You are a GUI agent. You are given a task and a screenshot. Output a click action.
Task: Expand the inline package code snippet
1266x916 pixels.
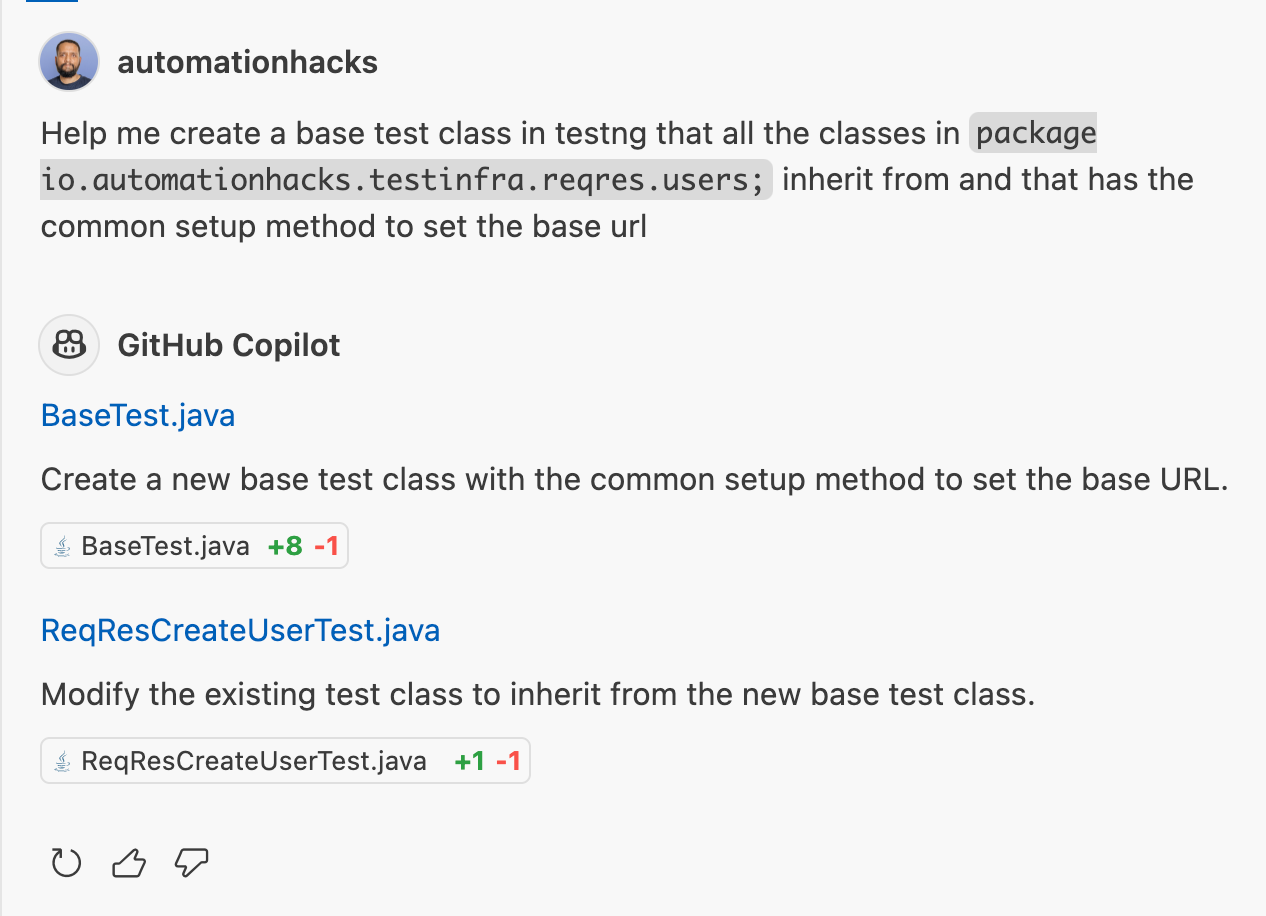pos(404,179)
